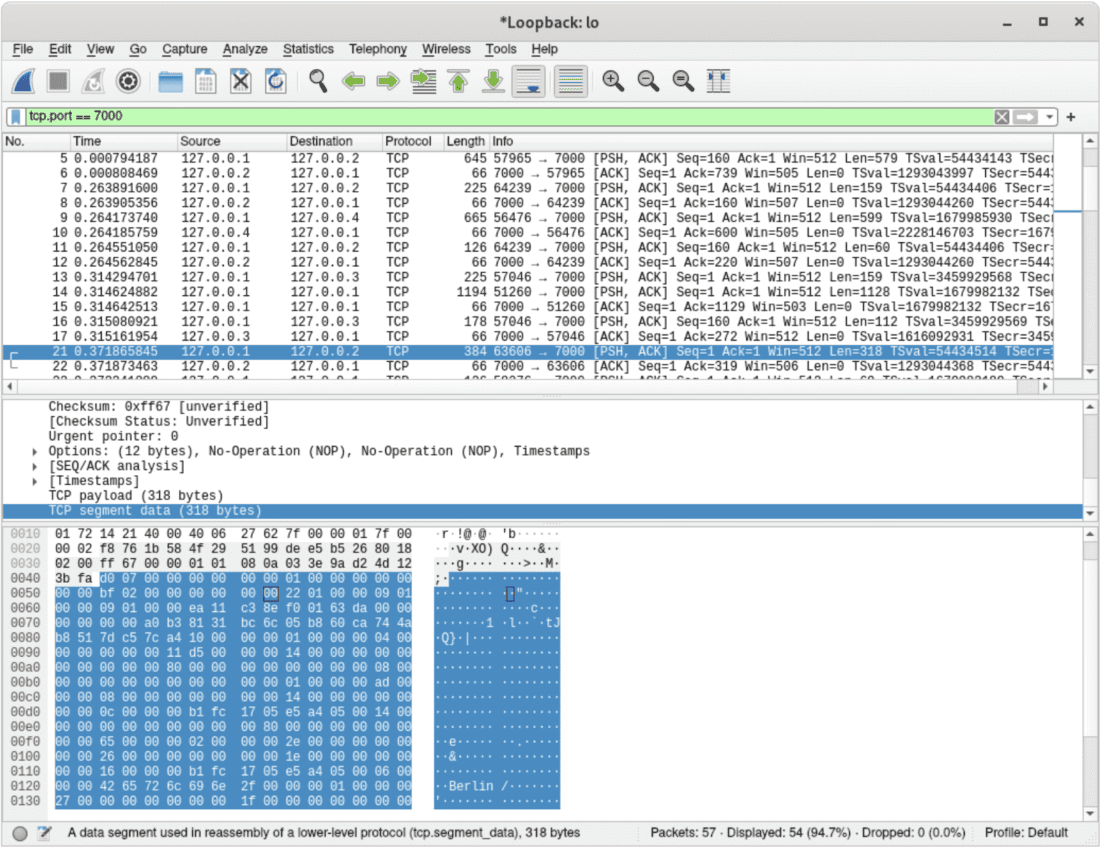Toggle packet list colorization
This screenshot has height=847, width=1100.
[x=570, y=81]
